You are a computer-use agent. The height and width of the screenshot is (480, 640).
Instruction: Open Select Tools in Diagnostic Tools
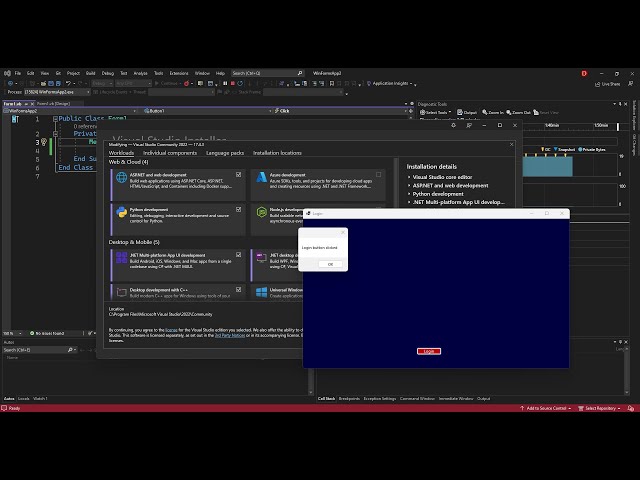436,112
